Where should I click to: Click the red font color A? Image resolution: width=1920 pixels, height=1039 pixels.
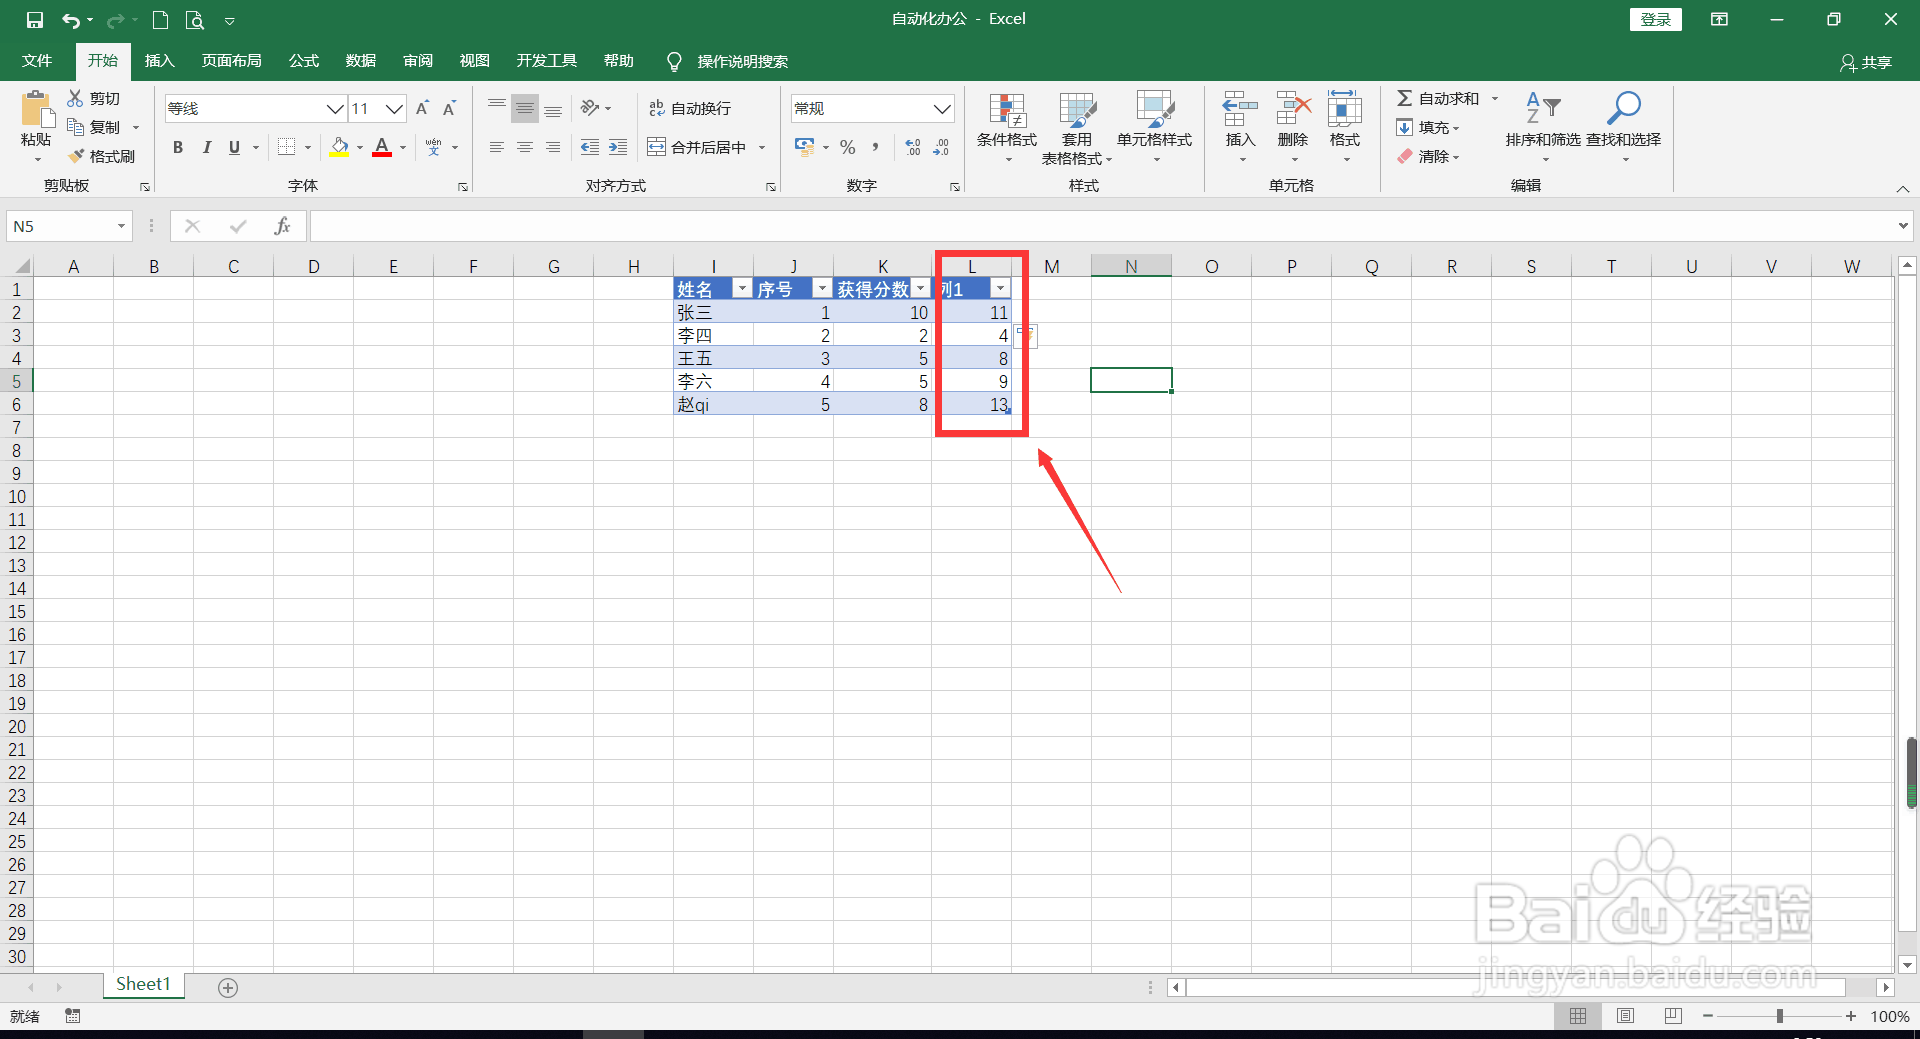(382, 147)
